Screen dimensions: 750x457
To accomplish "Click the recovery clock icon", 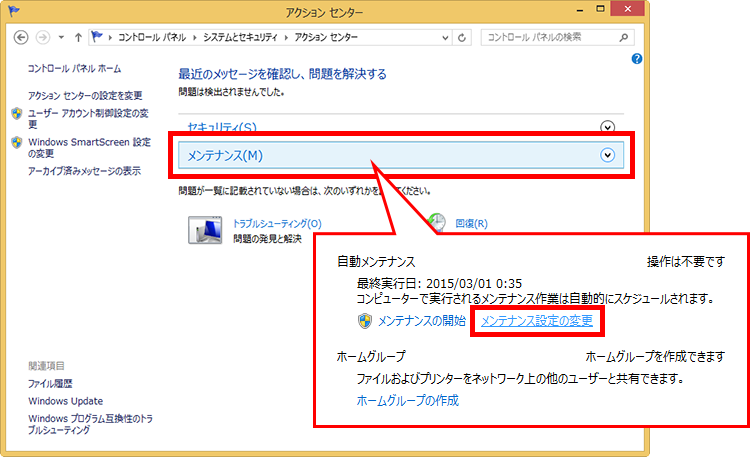I will tap(437, 222).
